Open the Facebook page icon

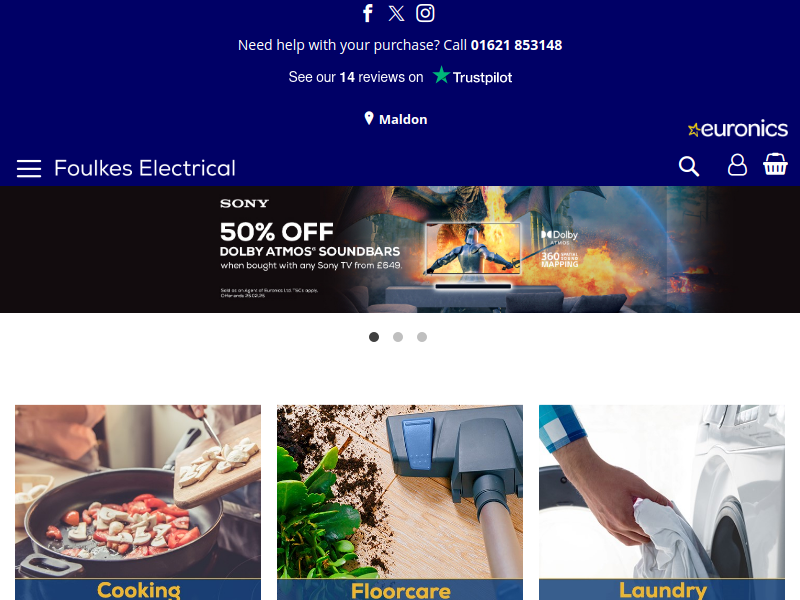[368, 13]
